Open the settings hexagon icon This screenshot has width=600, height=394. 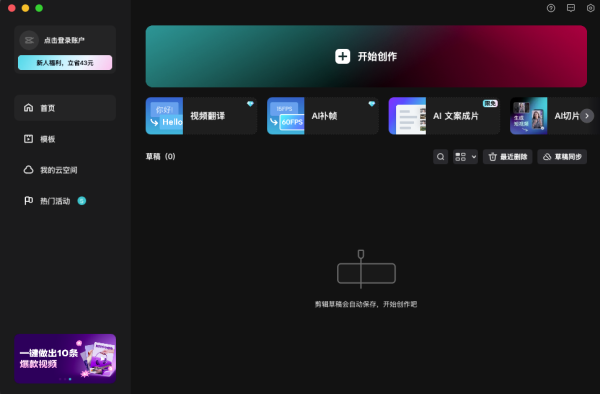click(590, 8)
